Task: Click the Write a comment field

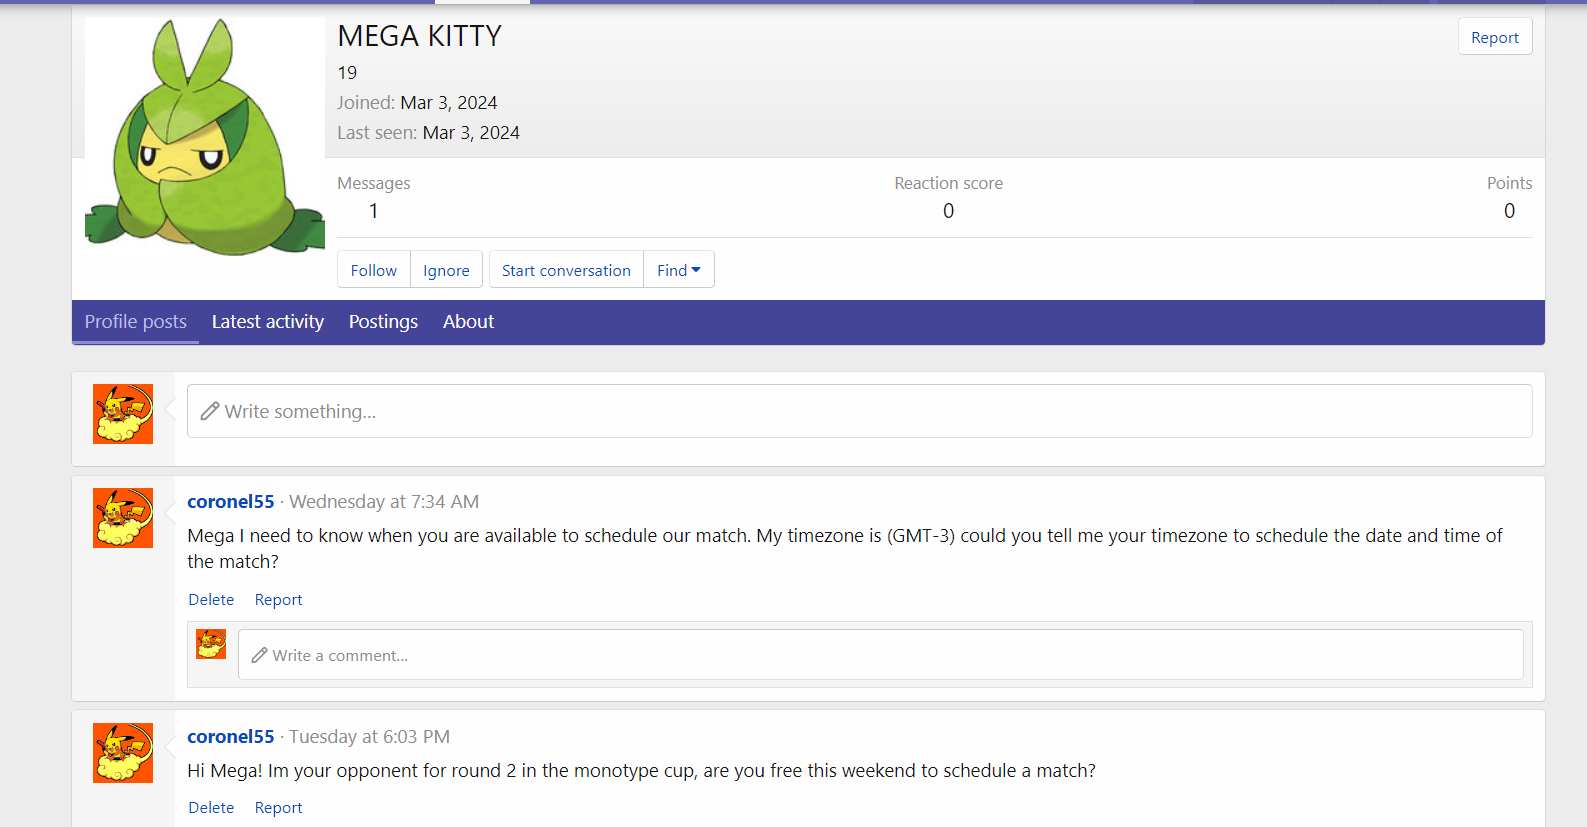Action: (x=880, y=655)
